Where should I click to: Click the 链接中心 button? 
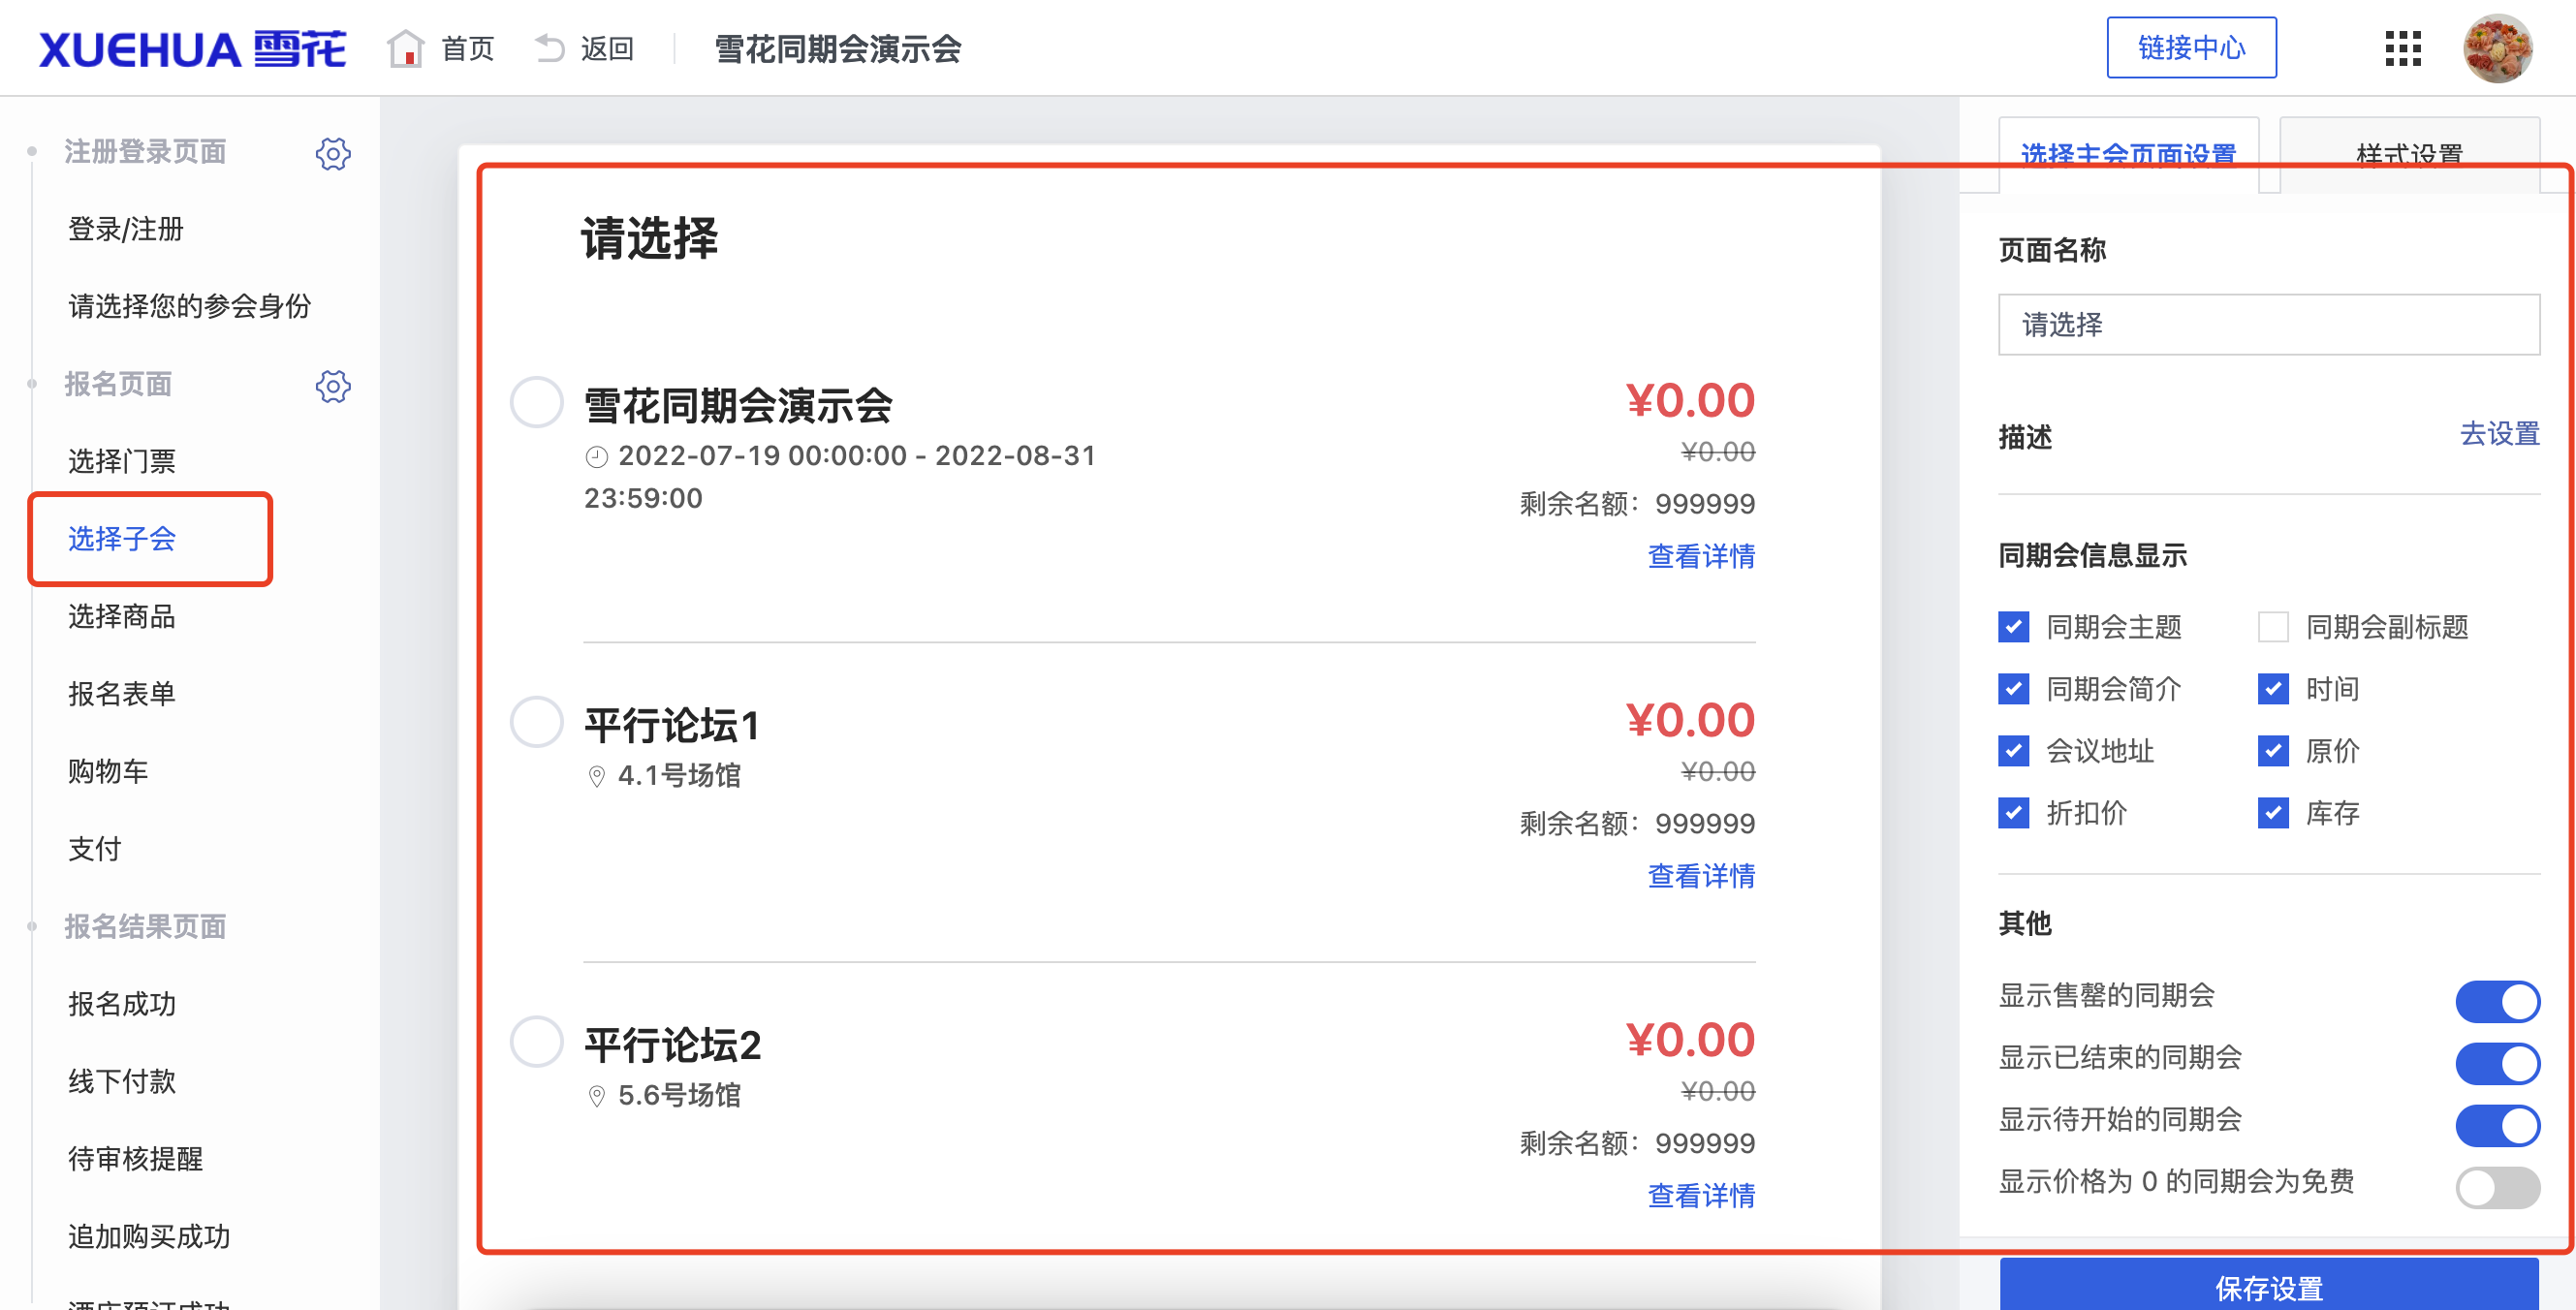pyautogui.click(x=2191, y=48)
